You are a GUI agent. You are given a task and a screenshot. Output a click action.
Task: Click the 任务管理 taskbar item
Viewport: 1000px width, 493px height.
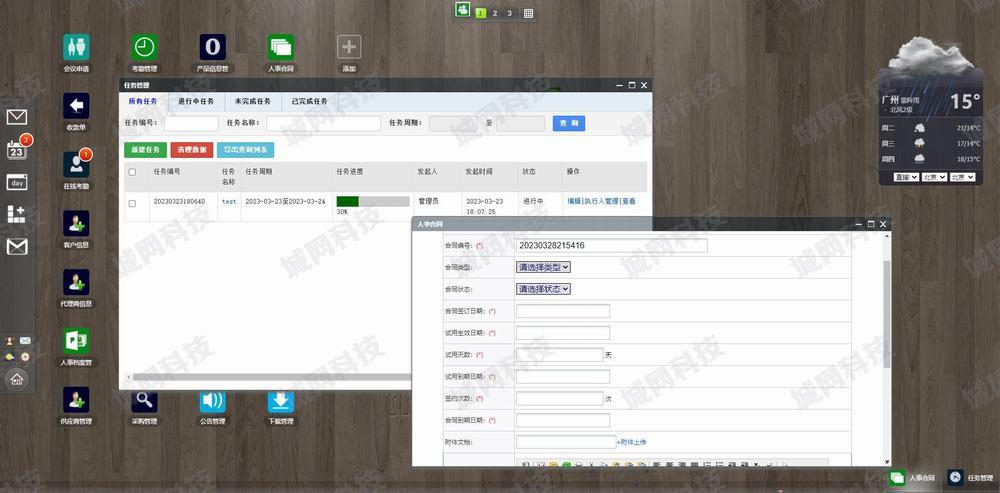(x=970, y=478)
